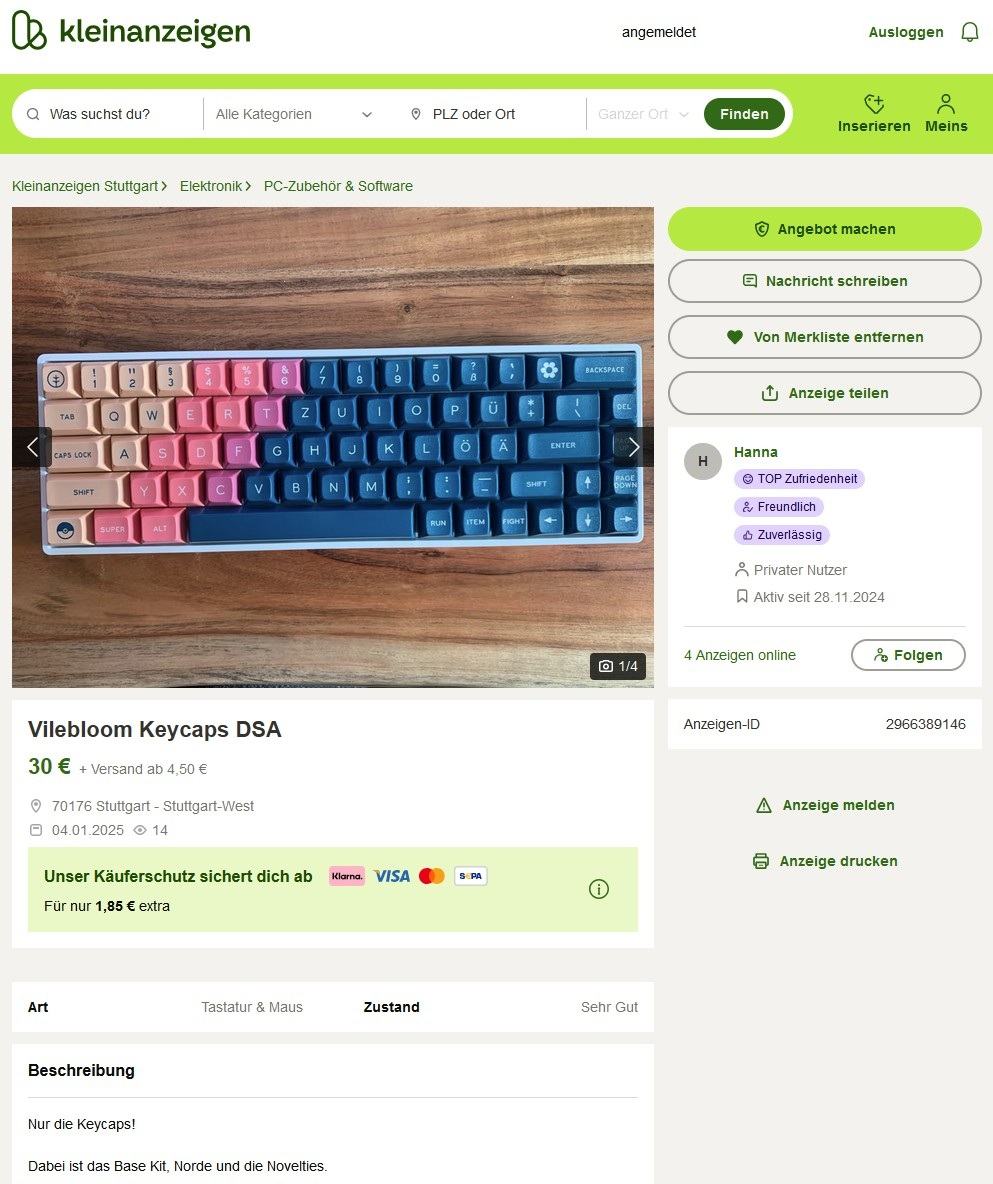Open Inserieren to post an ad
This screenshot has height=1184, width=993.
874,113
